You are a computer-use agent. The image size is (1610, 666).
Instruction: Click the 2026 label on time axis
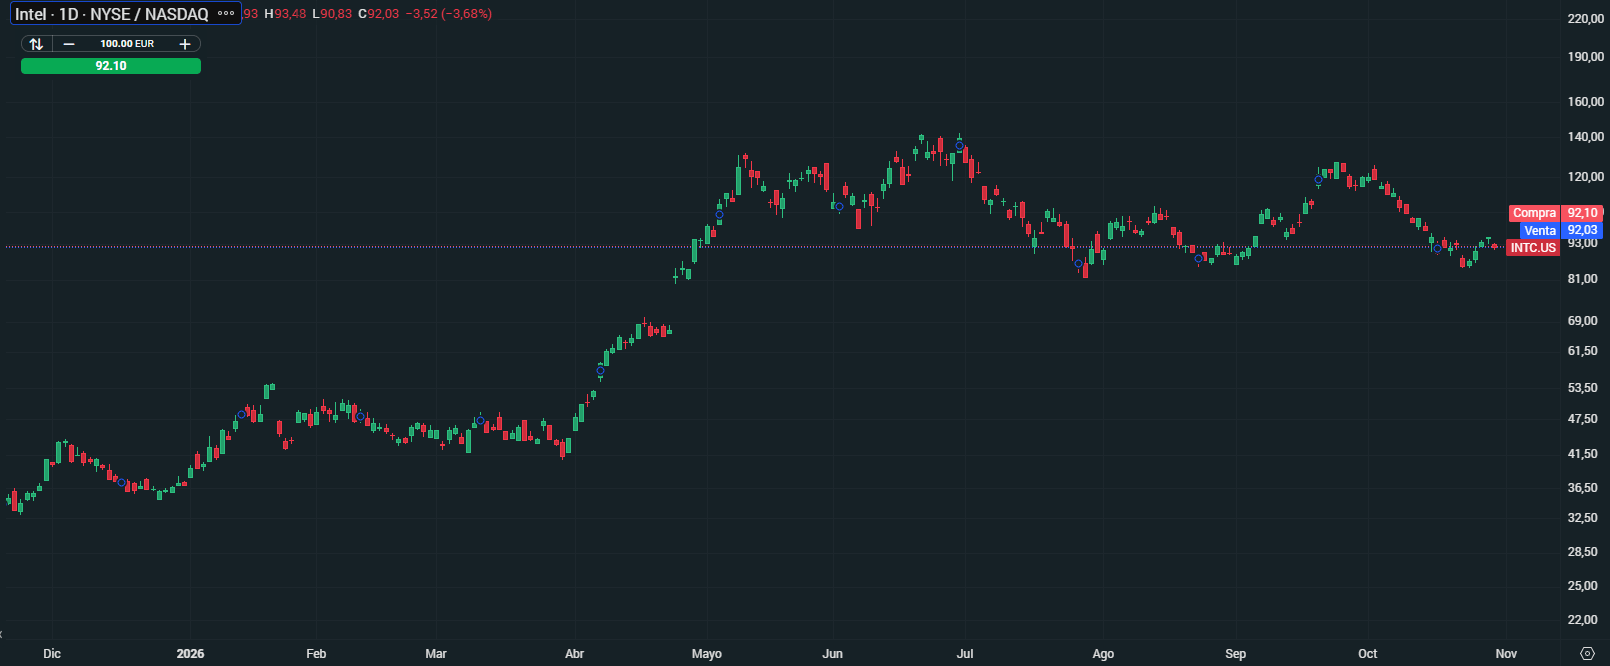pos(190,654)
